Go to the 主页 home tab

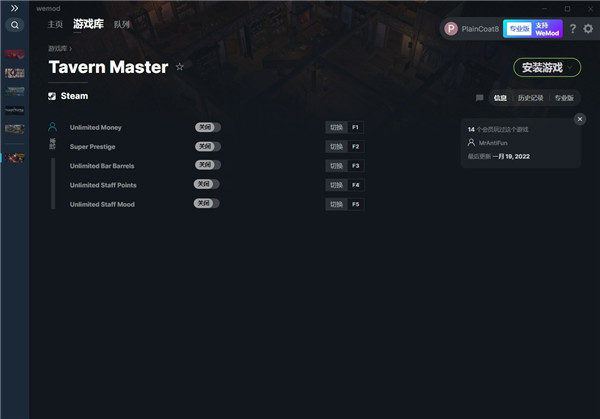pyautogui.click(x=55, y=24)
